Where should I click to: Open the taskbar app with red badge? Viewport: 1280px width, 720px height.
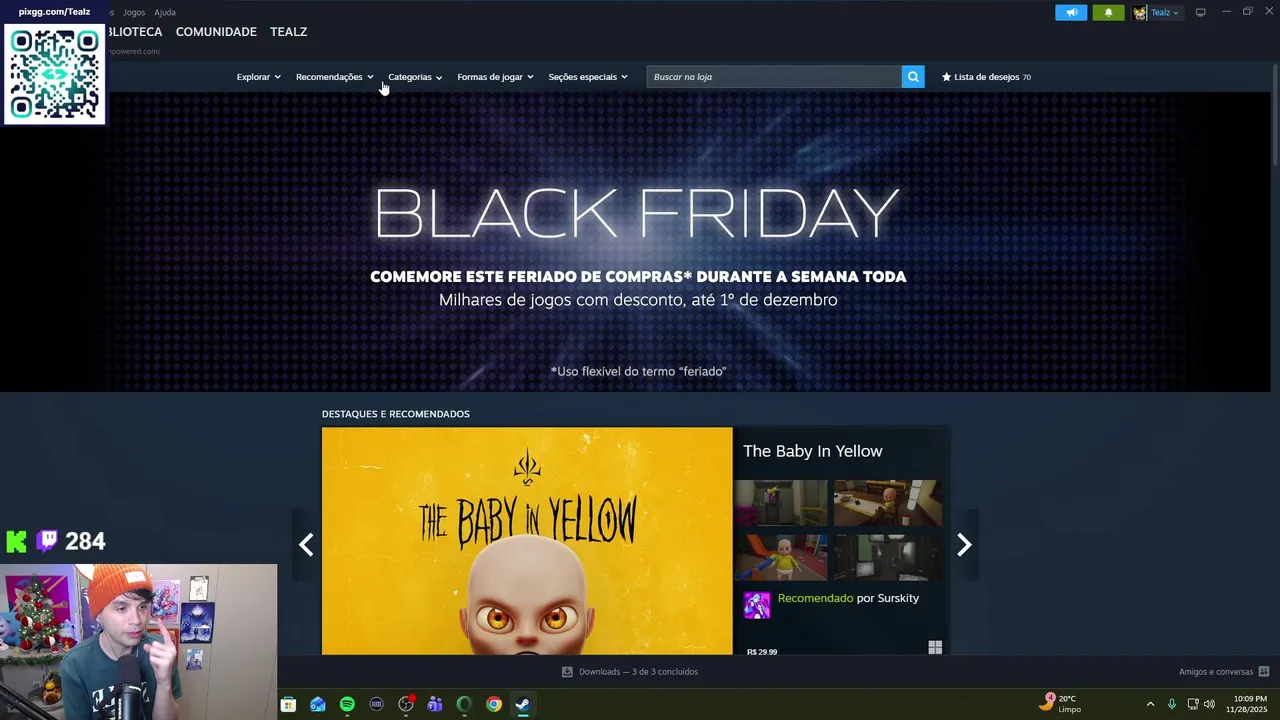pyautogui.click(x=406, y=704)
